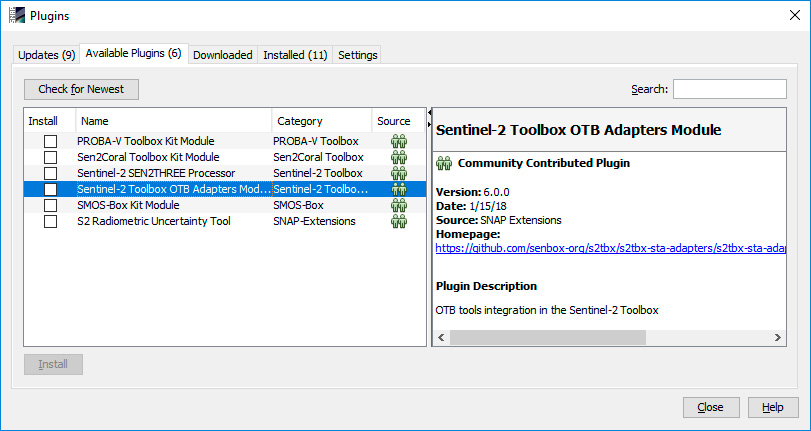Click the Close button at bottom
Image resolution: width=811 pixels, height=431 pixels.
click(x=711, y=407)
